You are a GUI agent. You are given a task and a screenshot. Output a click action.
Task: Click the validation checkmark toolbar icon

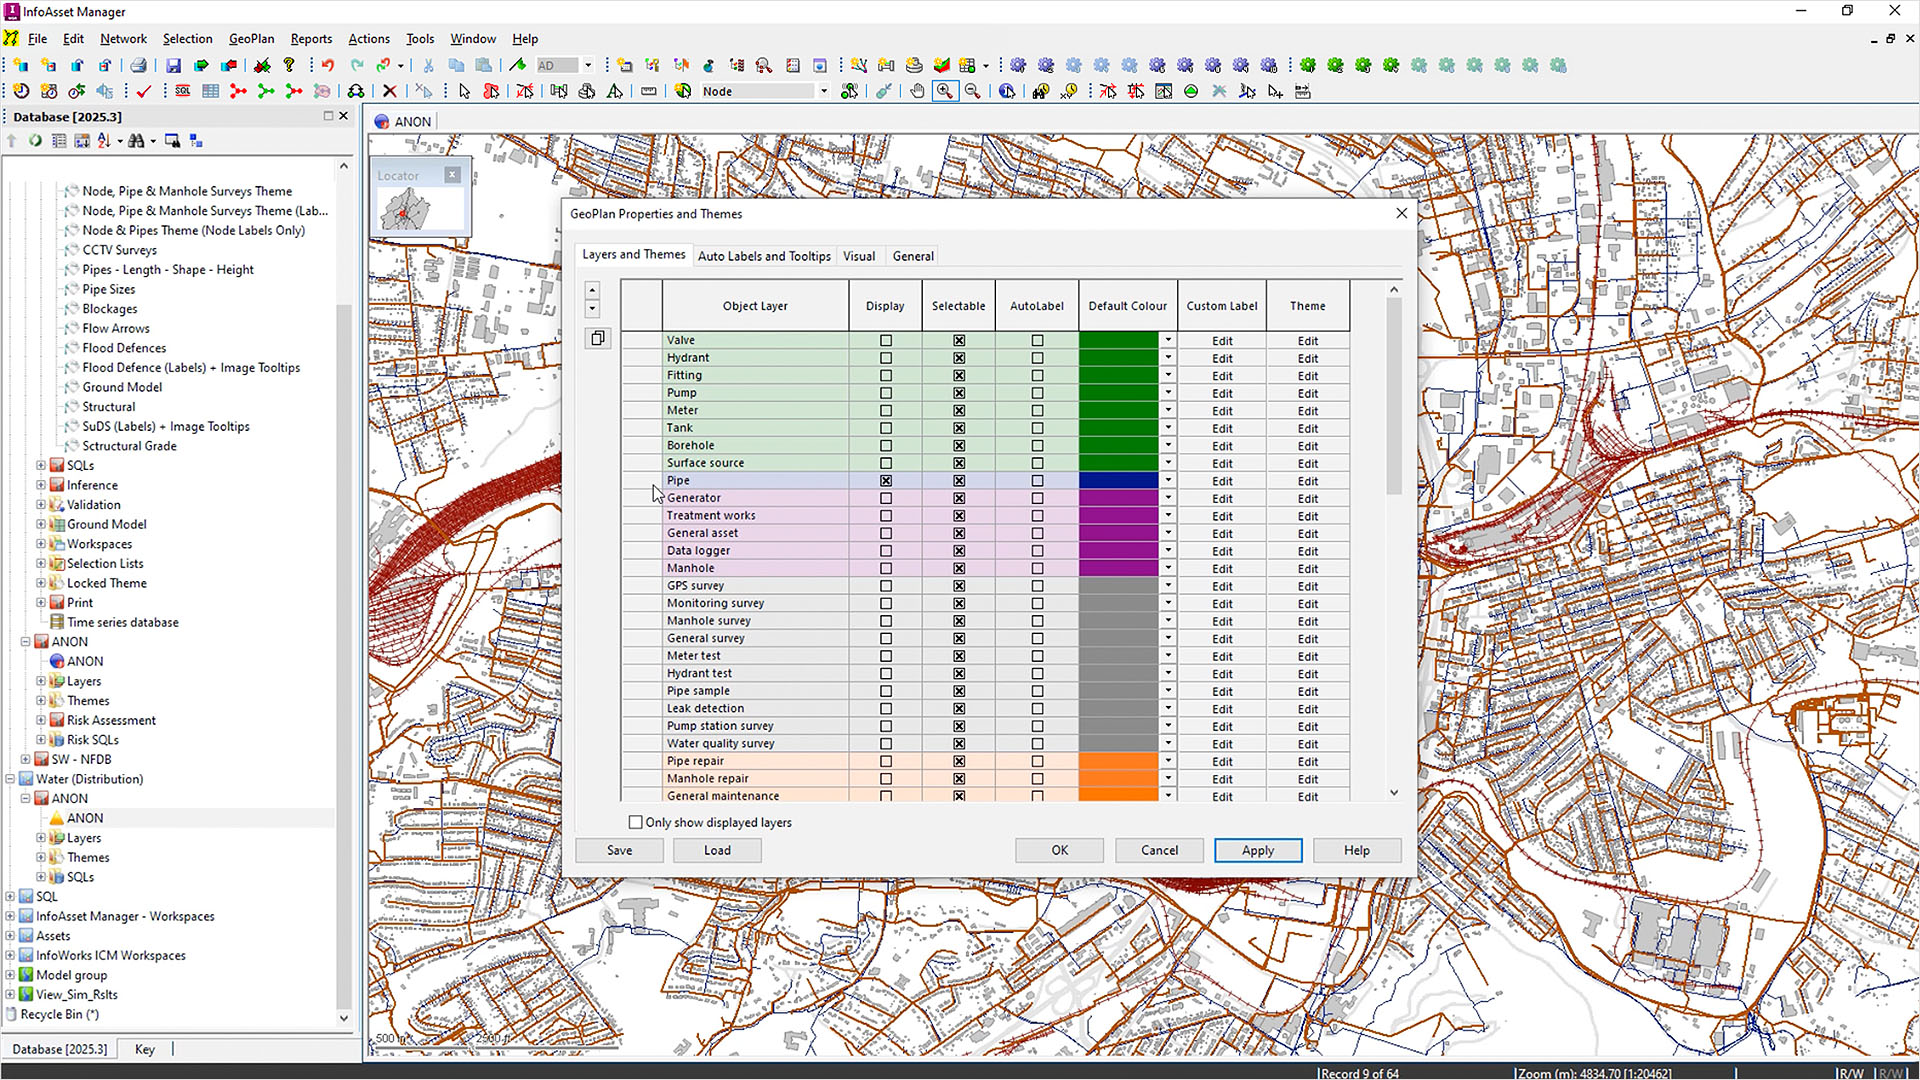point(144,91)
